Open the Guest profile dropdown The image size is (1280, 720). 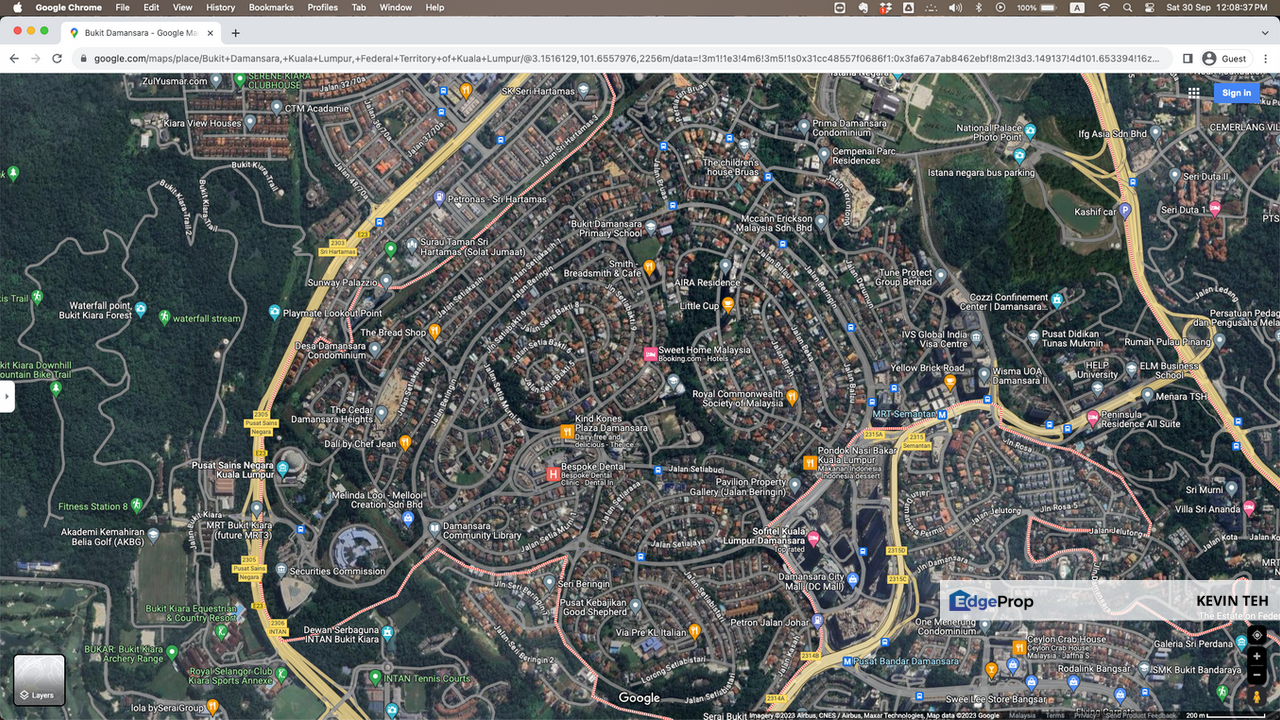[x=1225, y=59]
